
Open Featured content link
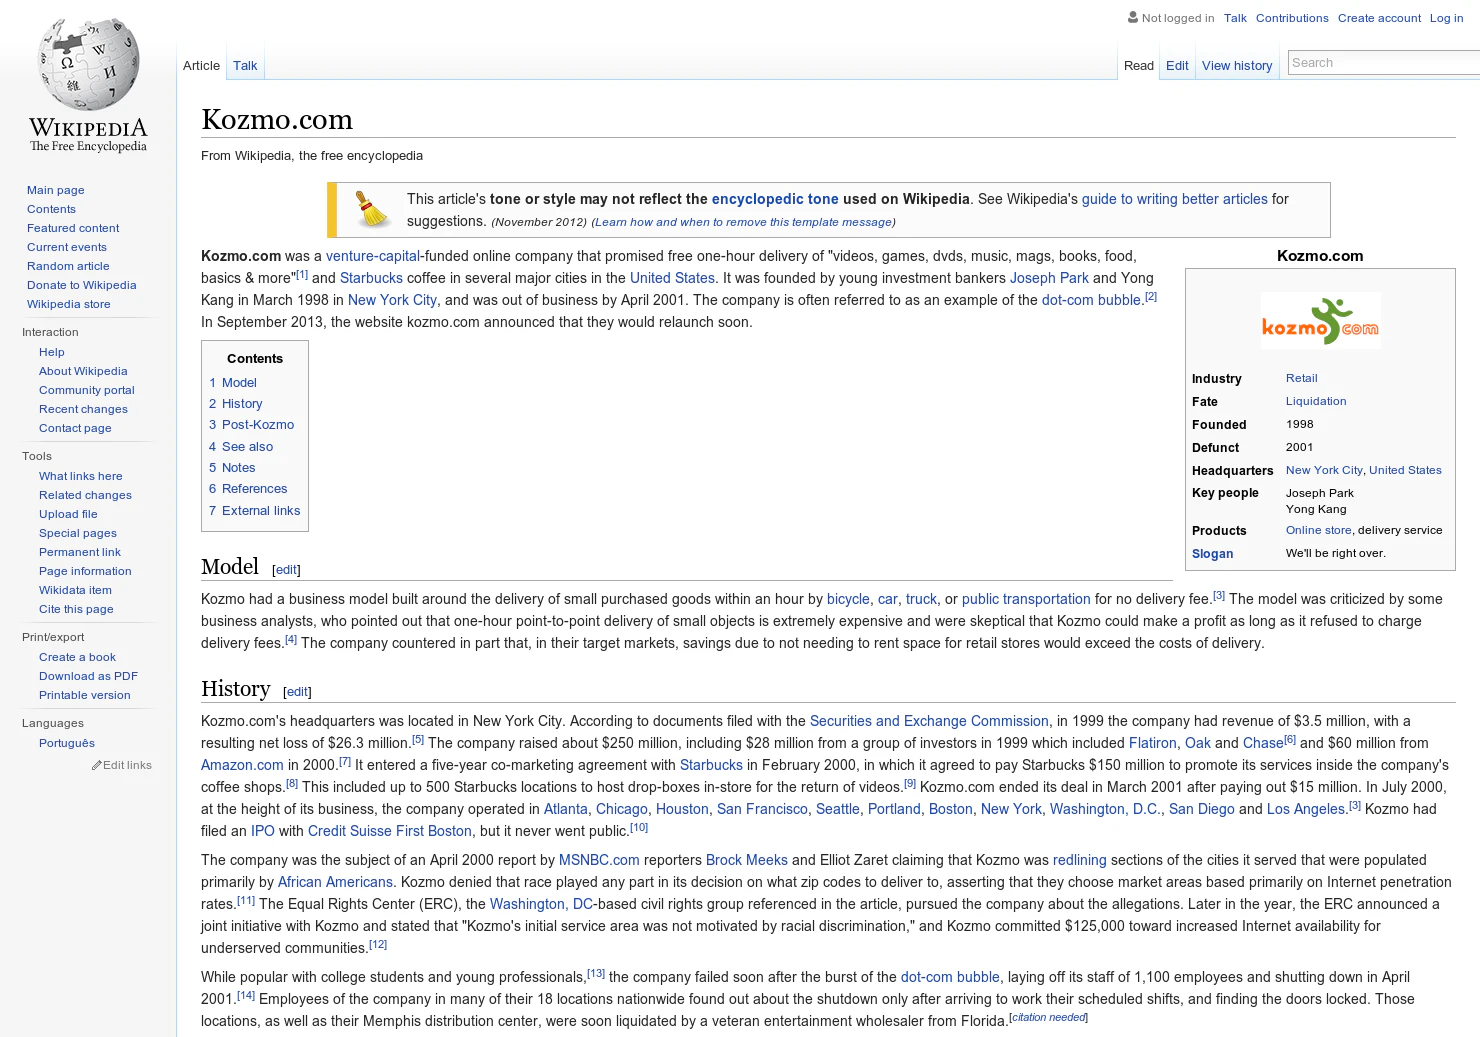73,228
